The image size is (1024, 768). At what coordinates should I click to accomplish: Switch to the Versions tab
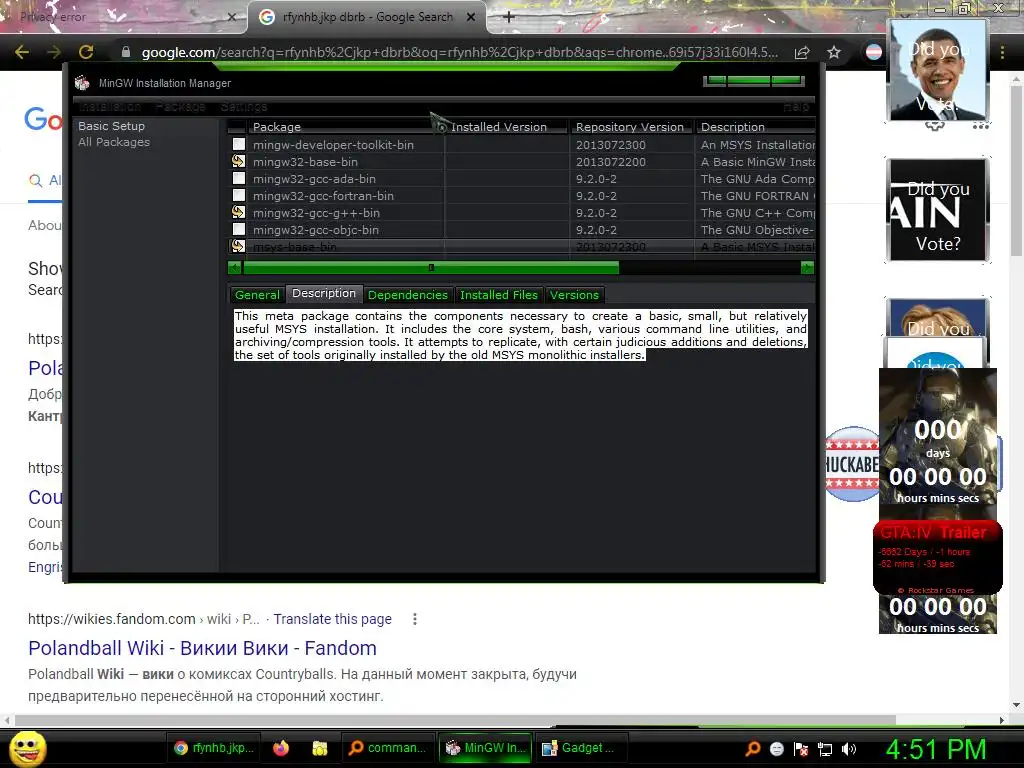coord(574,295)
